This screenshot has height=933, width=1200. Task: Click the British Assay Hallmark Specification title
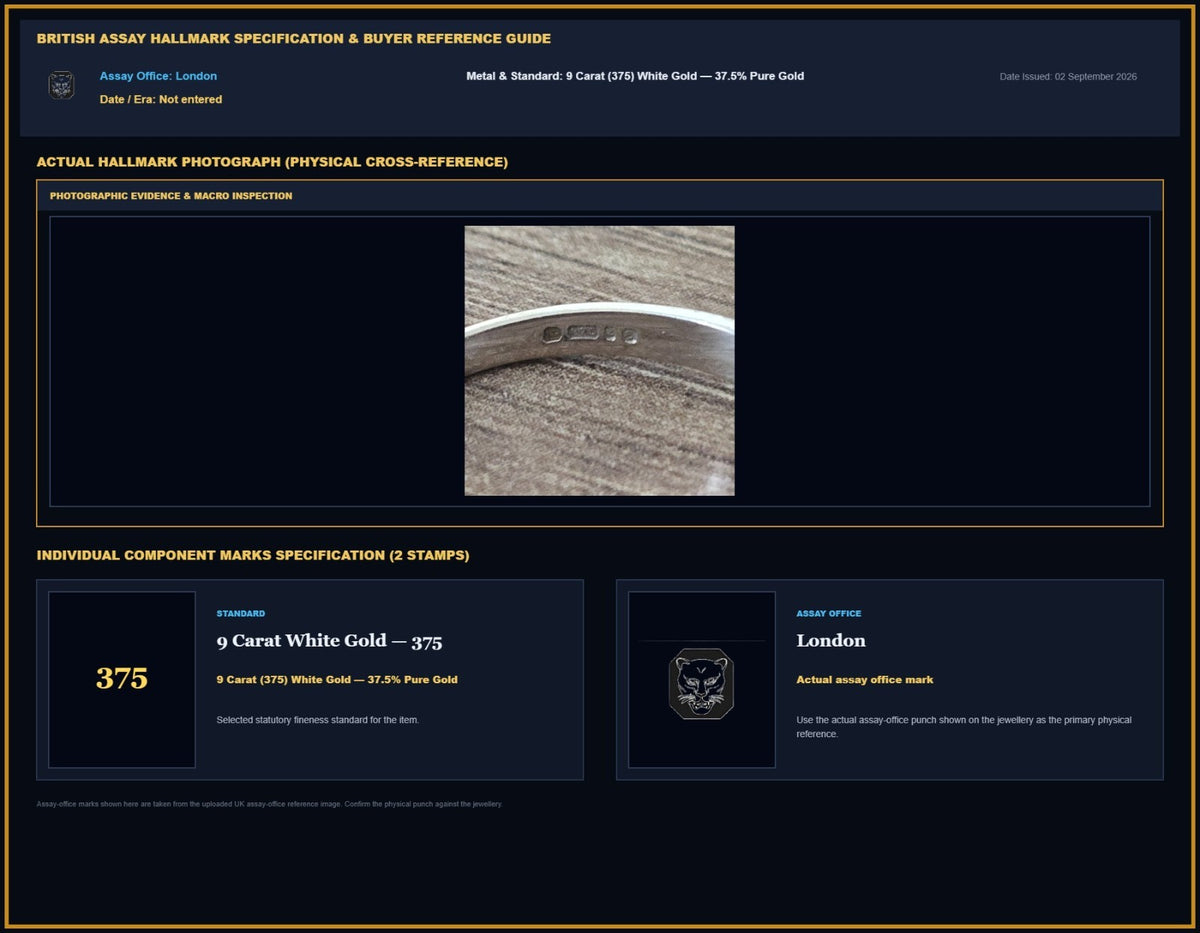294,39
